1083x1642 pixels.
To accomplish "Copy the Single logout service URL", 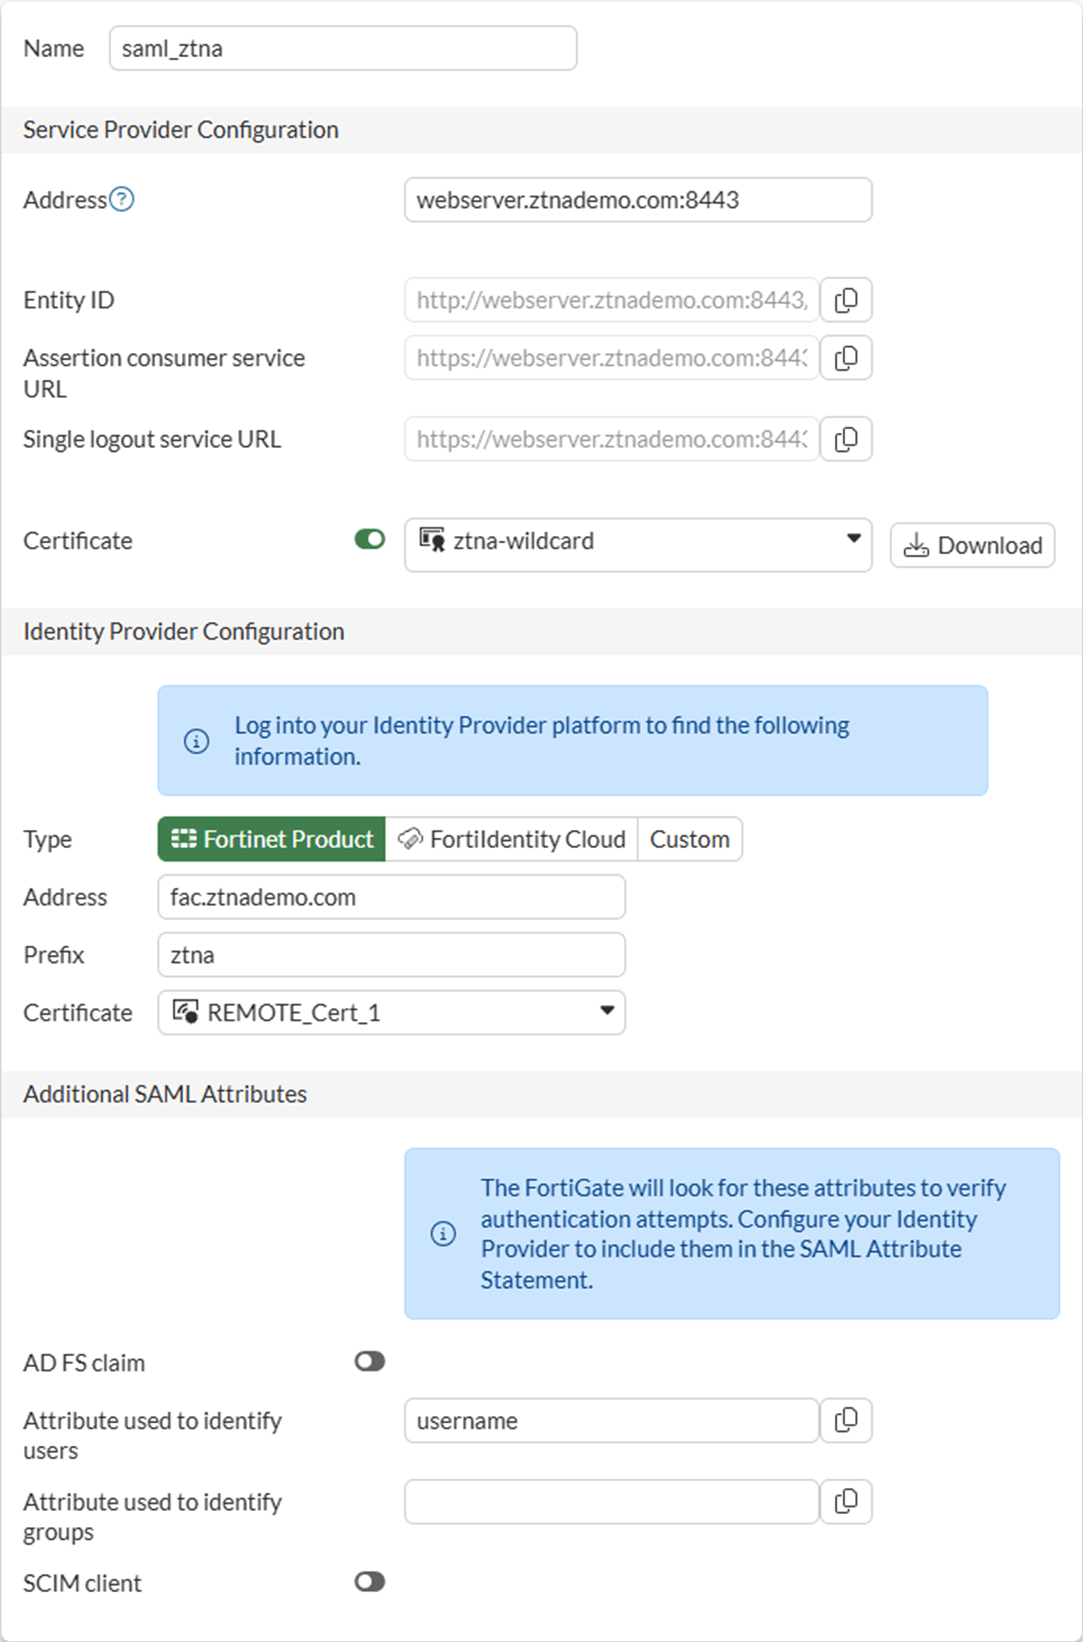I will pos(846,439).
